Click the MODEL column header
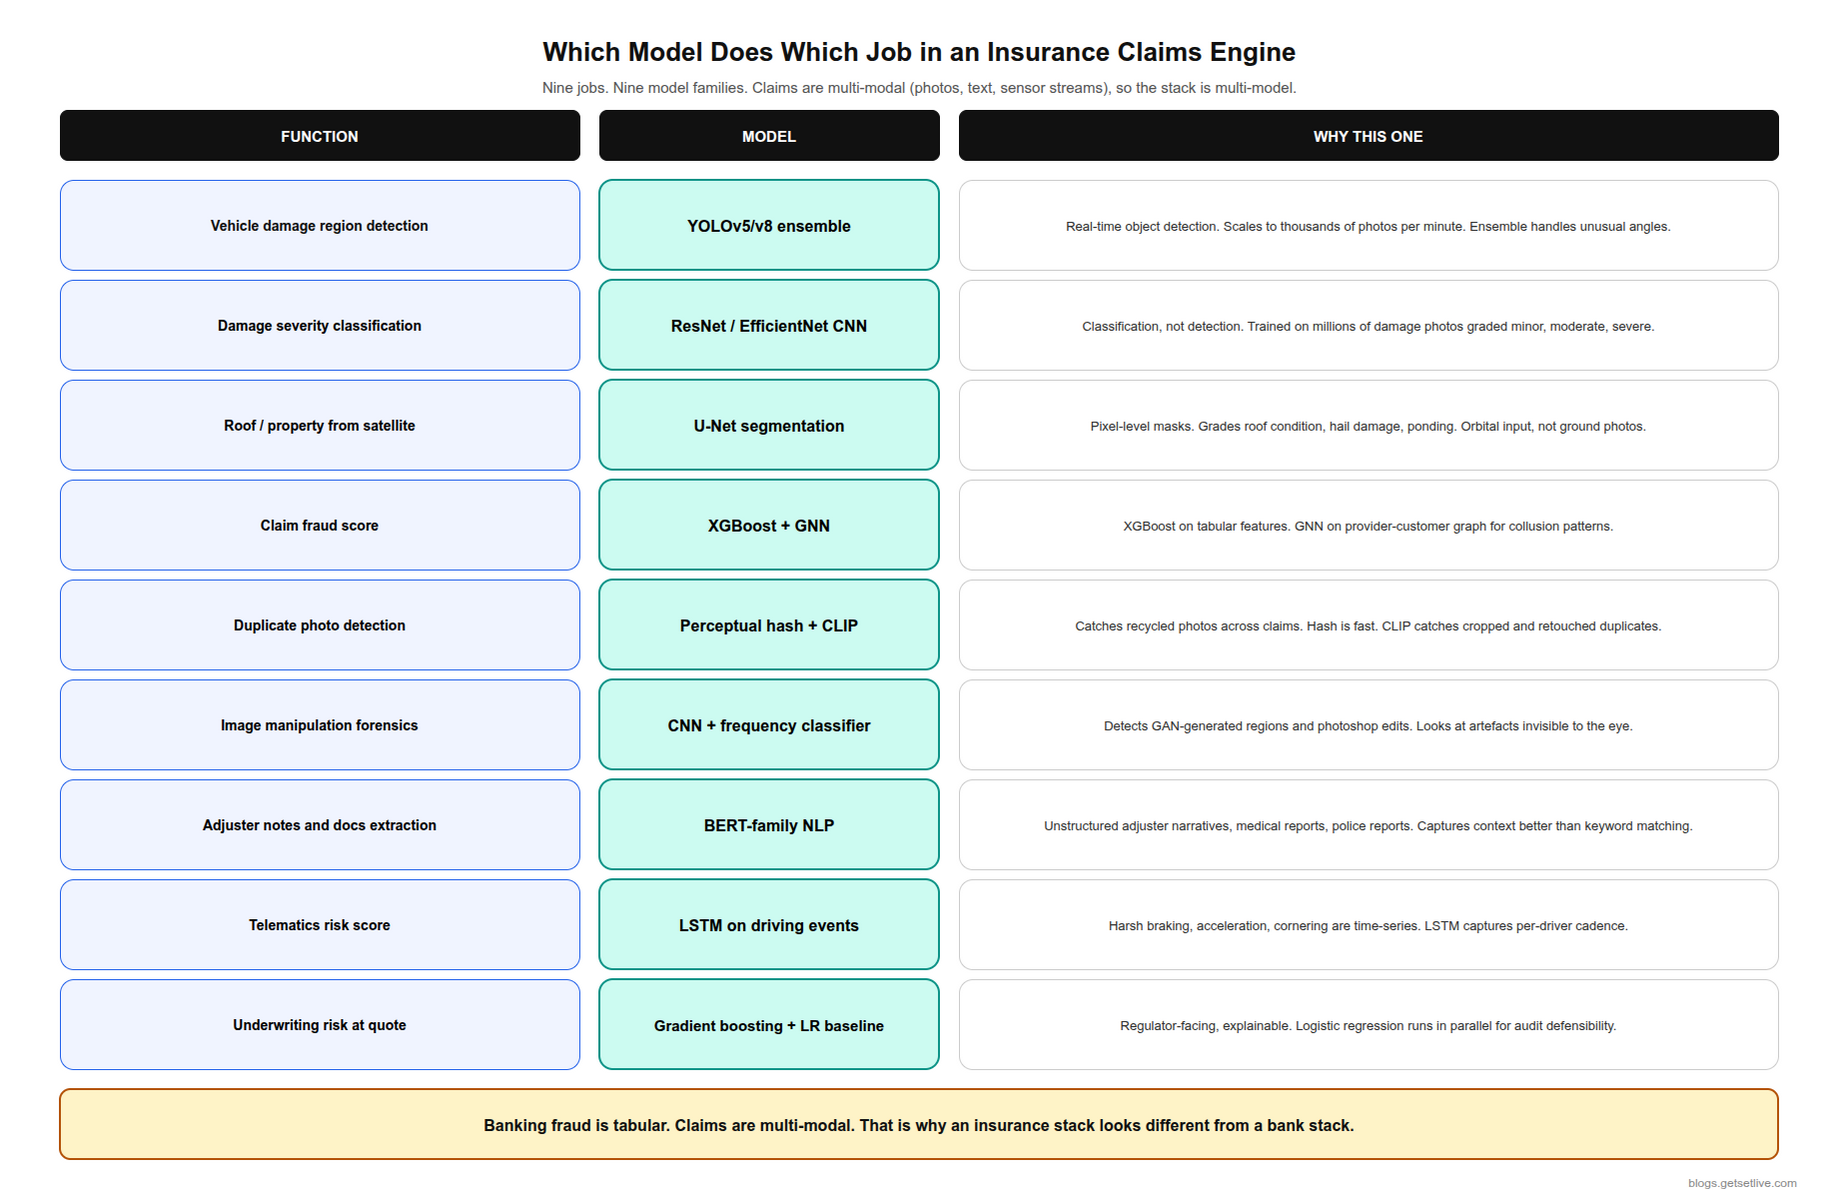 [x=769, y=136]
